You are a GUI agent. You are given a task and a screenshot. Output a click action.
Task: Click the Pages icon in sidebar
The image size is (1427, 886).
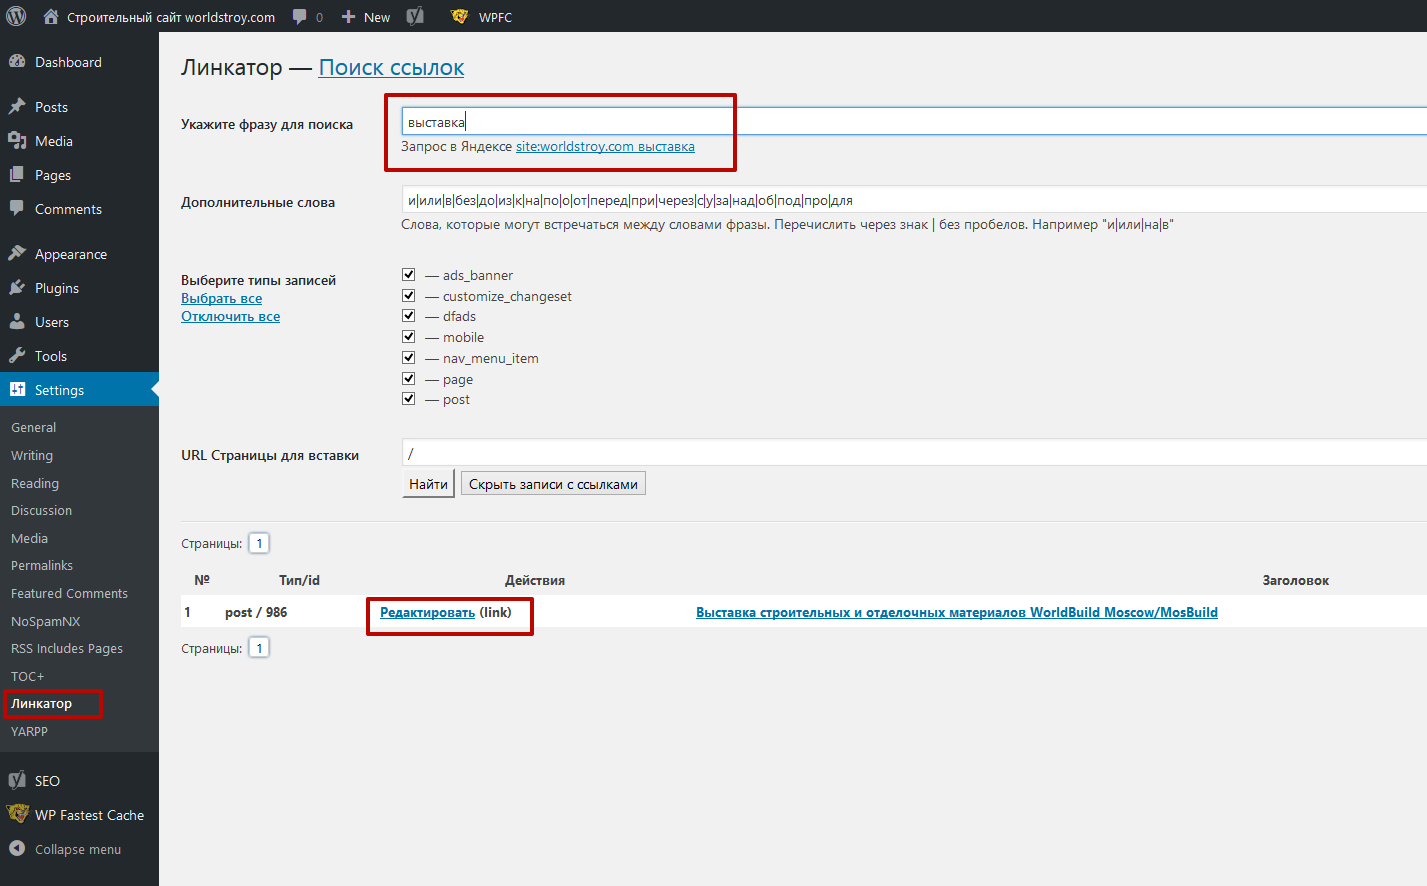pos(17,175)
